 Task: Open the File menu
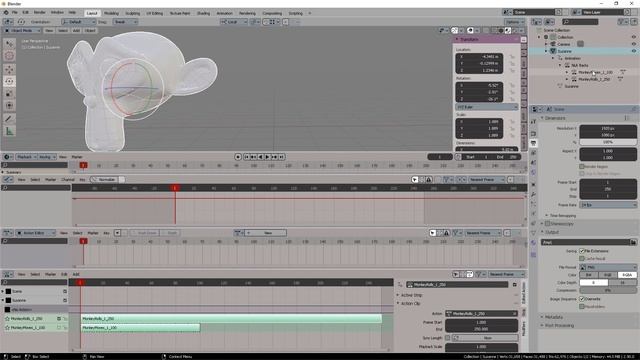[15, 13]
